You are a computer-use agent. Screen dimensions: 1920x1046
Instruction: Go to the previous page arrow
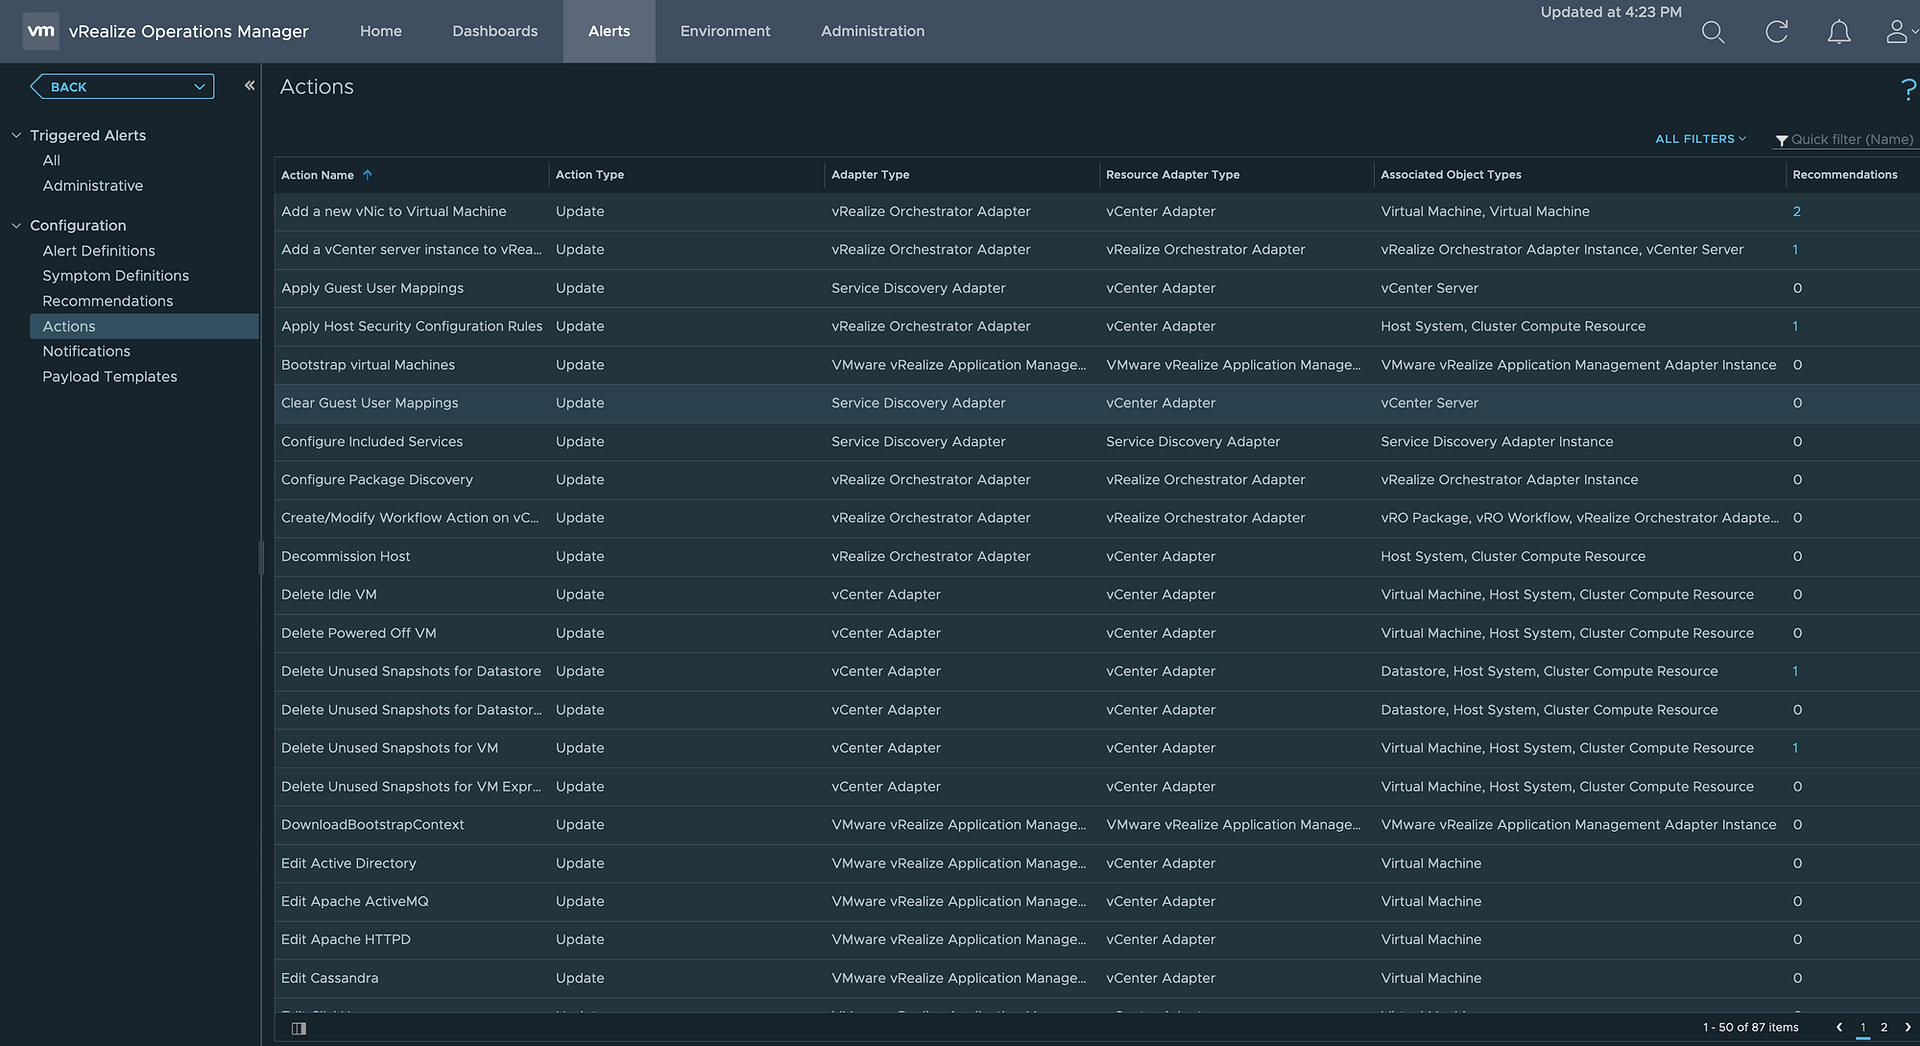pyautogui.click(x=1839, y=1027)
